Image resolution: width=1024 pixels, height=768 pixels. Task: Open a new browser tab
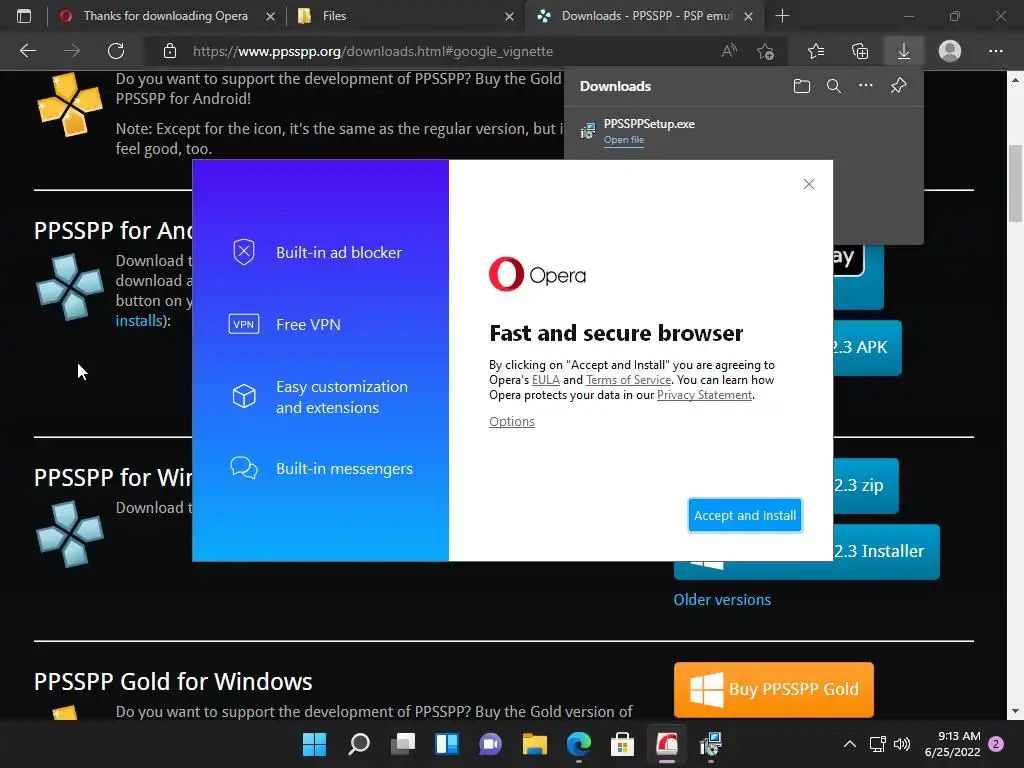click(x=782, y=16)
